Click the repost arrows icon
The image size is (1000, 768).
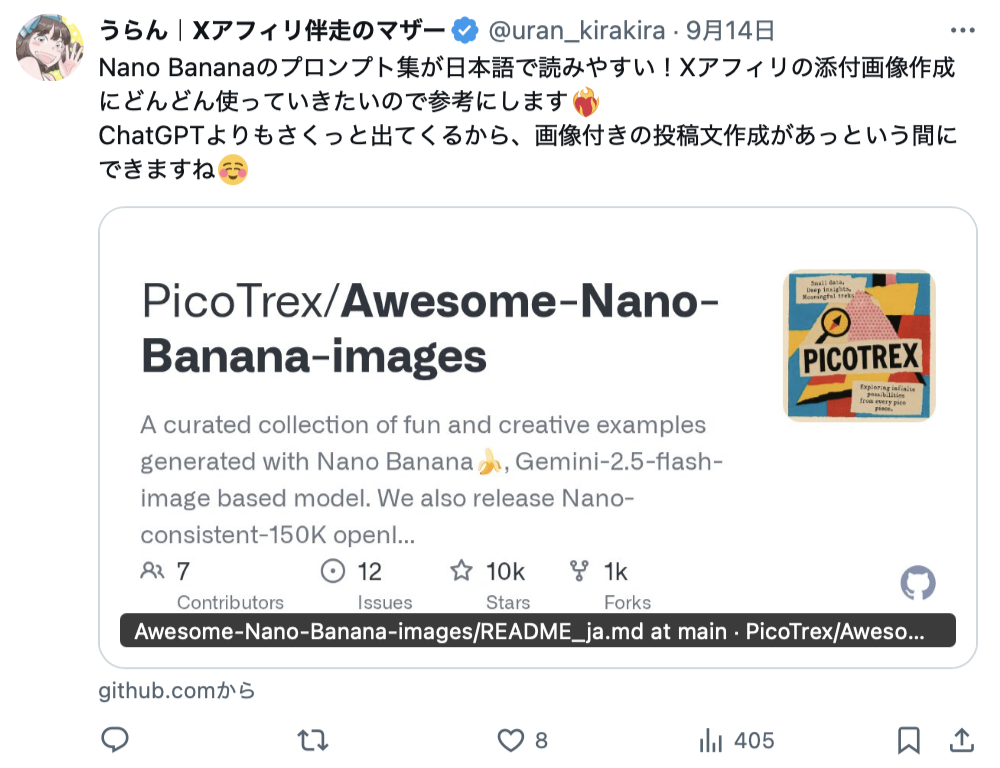click(x=312, y=740)
